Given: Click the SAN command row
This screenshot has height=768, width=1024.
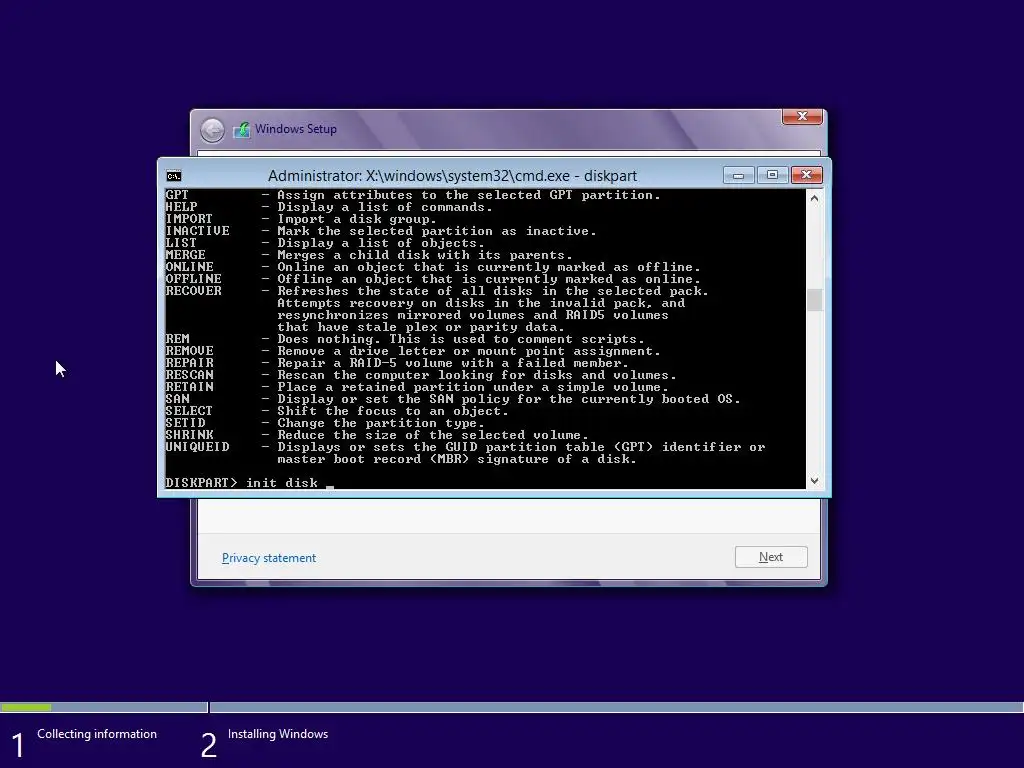Looking at the screenshot, I should tap(453, 399).
